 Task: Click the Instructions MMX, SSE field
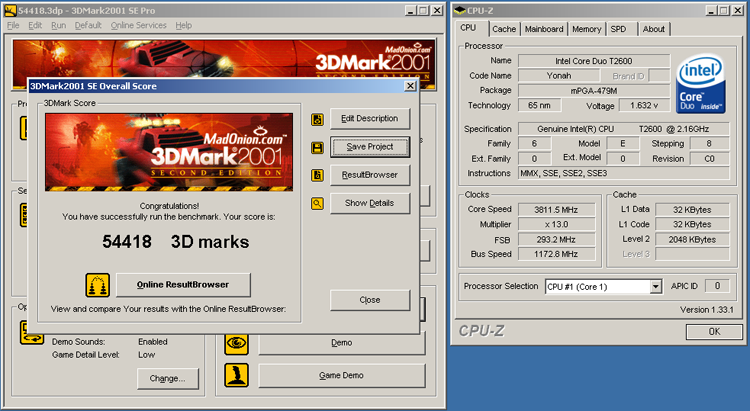tap(624, 173)
